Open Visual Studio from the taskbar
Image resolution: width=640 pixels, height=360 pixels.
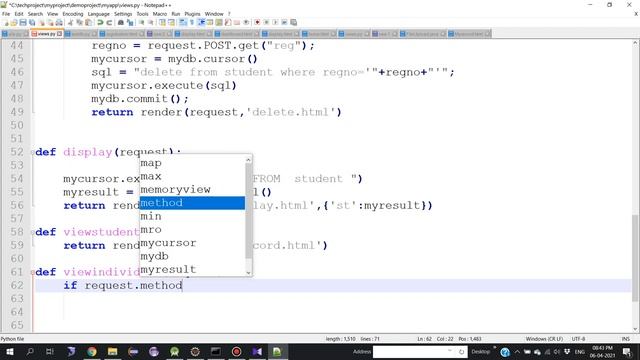(257, 352)
